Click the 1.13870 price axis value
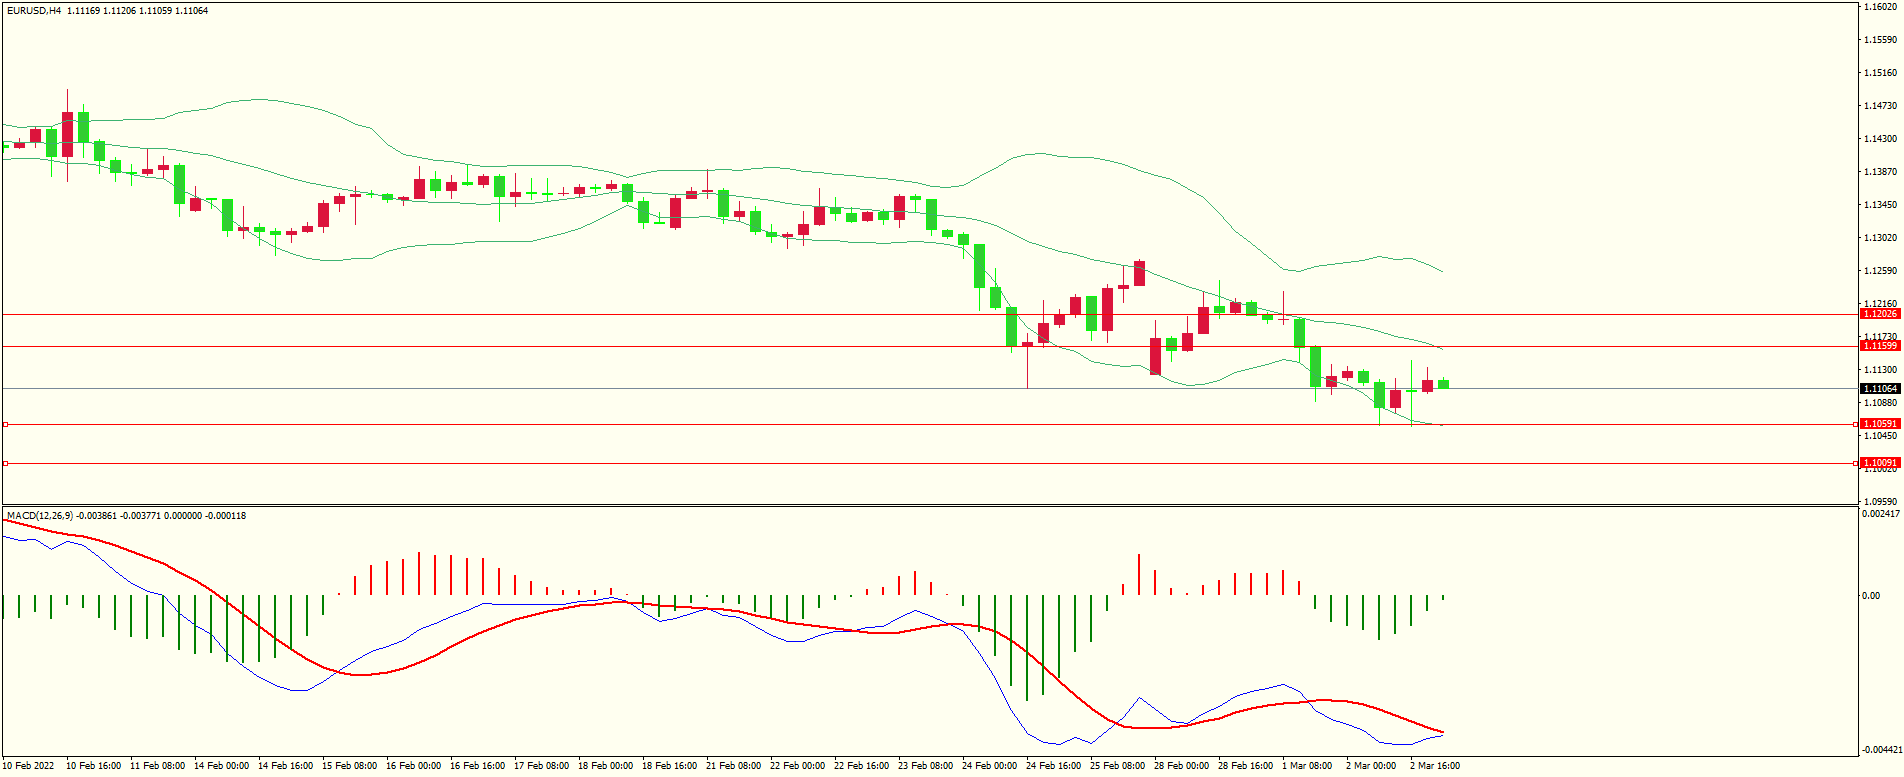1904x777 pixels. click(1881, 172)
